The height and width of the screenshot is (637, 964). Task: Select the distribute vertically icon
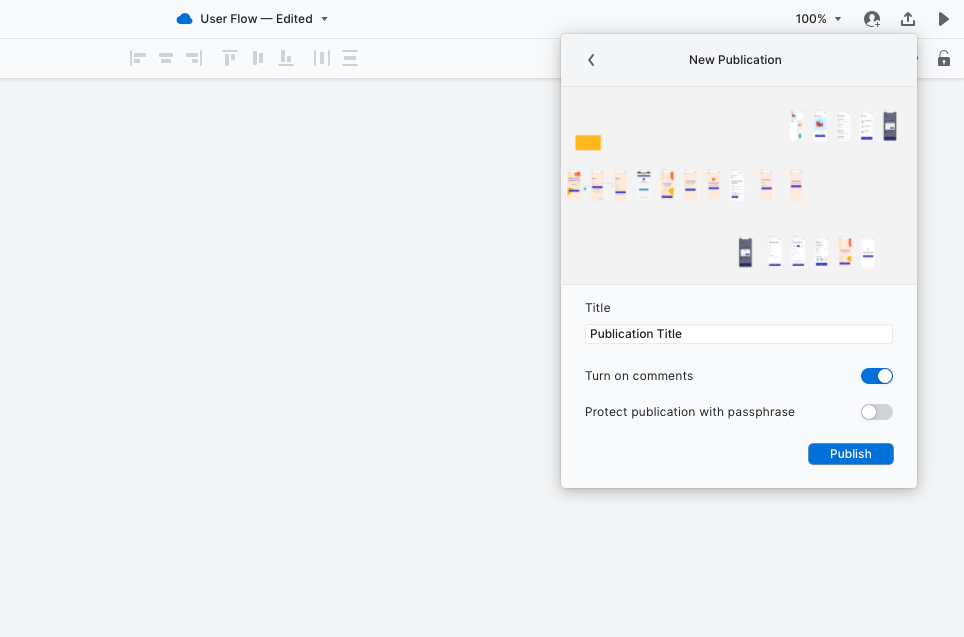[349, 58]
